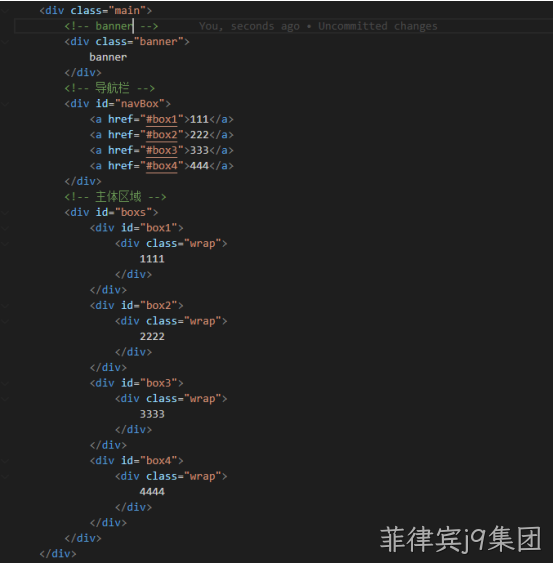This screenshot has height=563, width=553.
Task: Click the "boxs" id value
Action: click(134, 213)
